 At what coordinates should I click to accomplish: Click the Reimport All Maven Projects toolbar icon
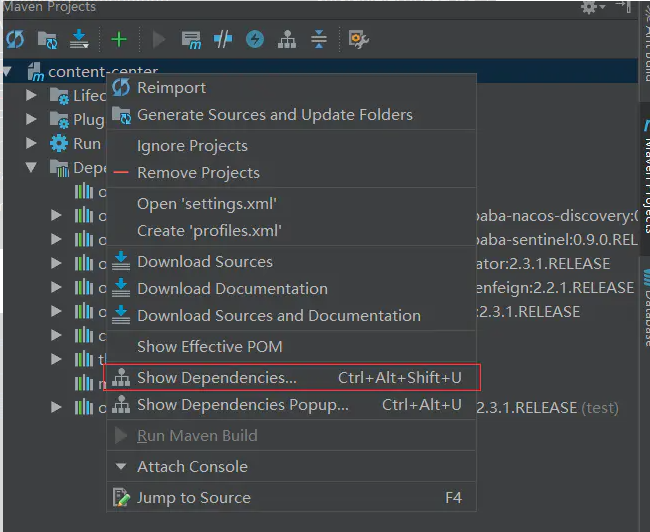15,40
